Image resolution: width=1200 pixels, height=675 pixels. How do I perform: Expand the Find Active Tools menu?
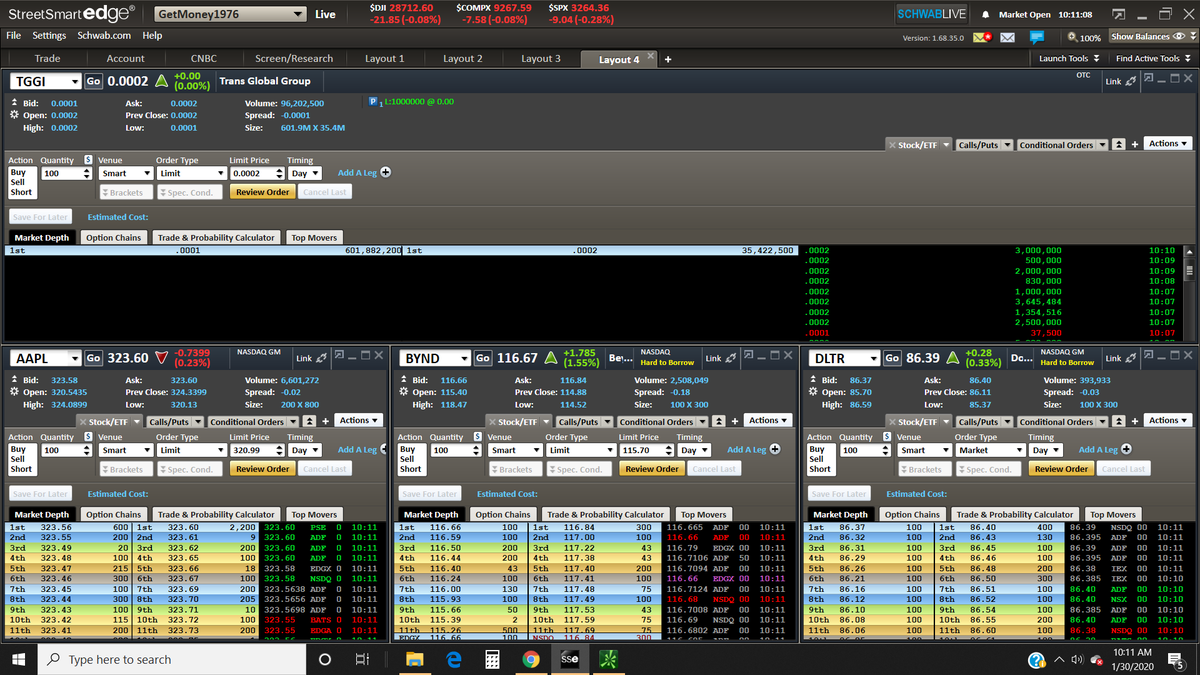(x=1153, y=59)
